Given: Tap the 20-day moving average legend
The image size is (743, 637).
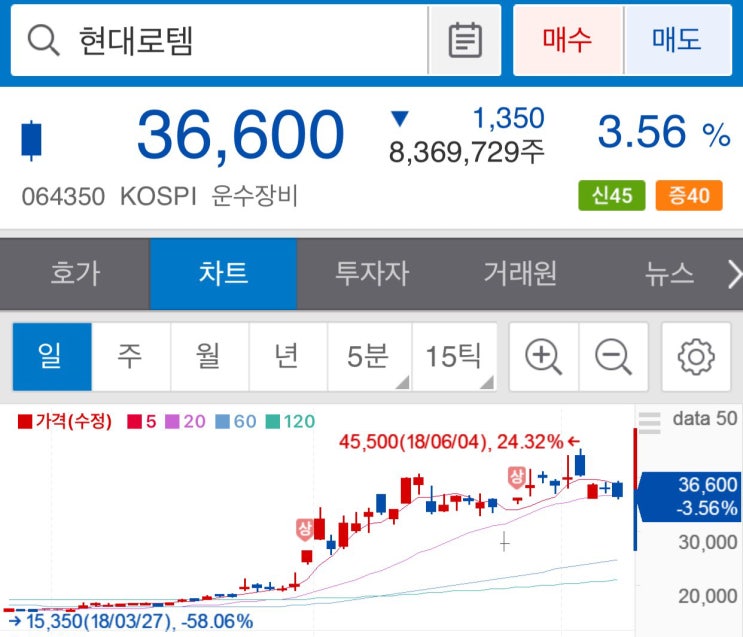Looking at the screenshot, I should pos(185,421).
